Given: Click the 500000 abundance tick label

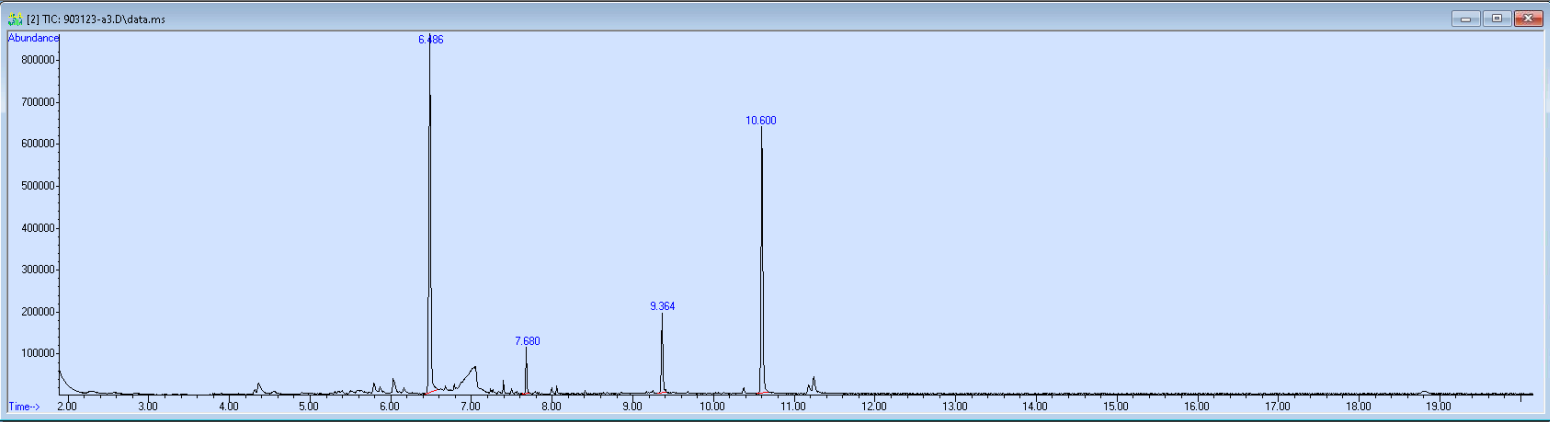Looking at the screenshot, I should point(36,186).
